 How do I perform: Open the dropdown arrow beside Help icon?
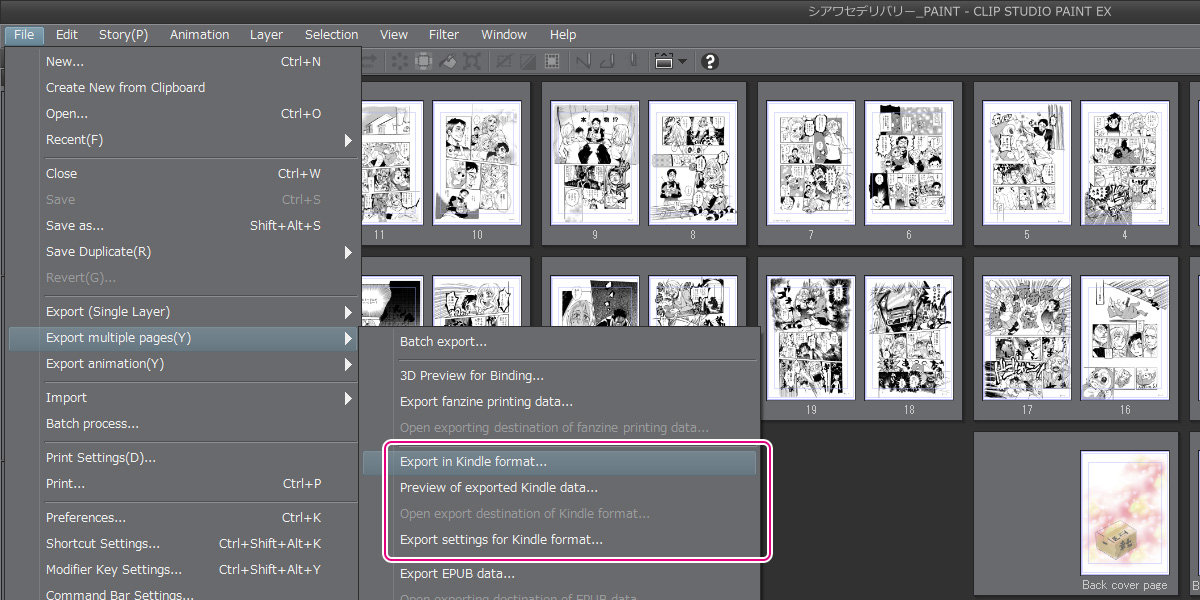tap(682, 61)
